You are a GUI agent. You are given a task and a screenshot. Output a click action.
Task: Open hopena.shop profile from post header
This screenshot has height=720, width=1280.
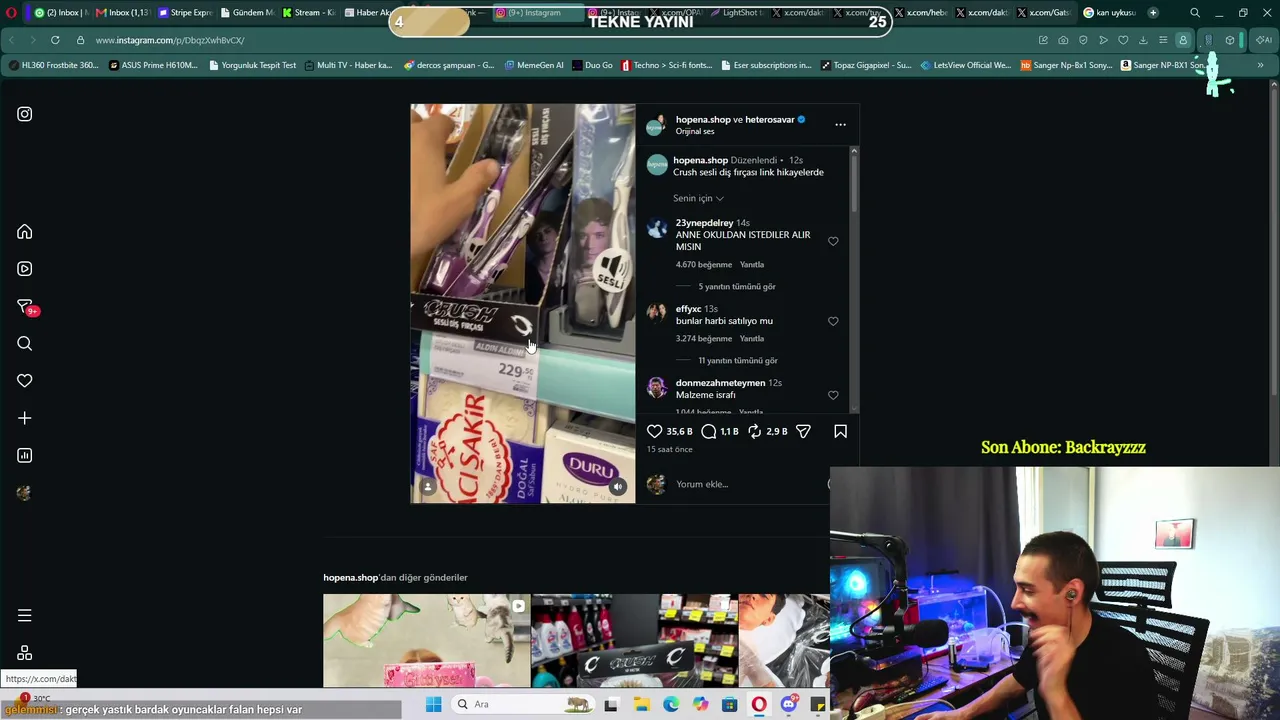(703, 120)
